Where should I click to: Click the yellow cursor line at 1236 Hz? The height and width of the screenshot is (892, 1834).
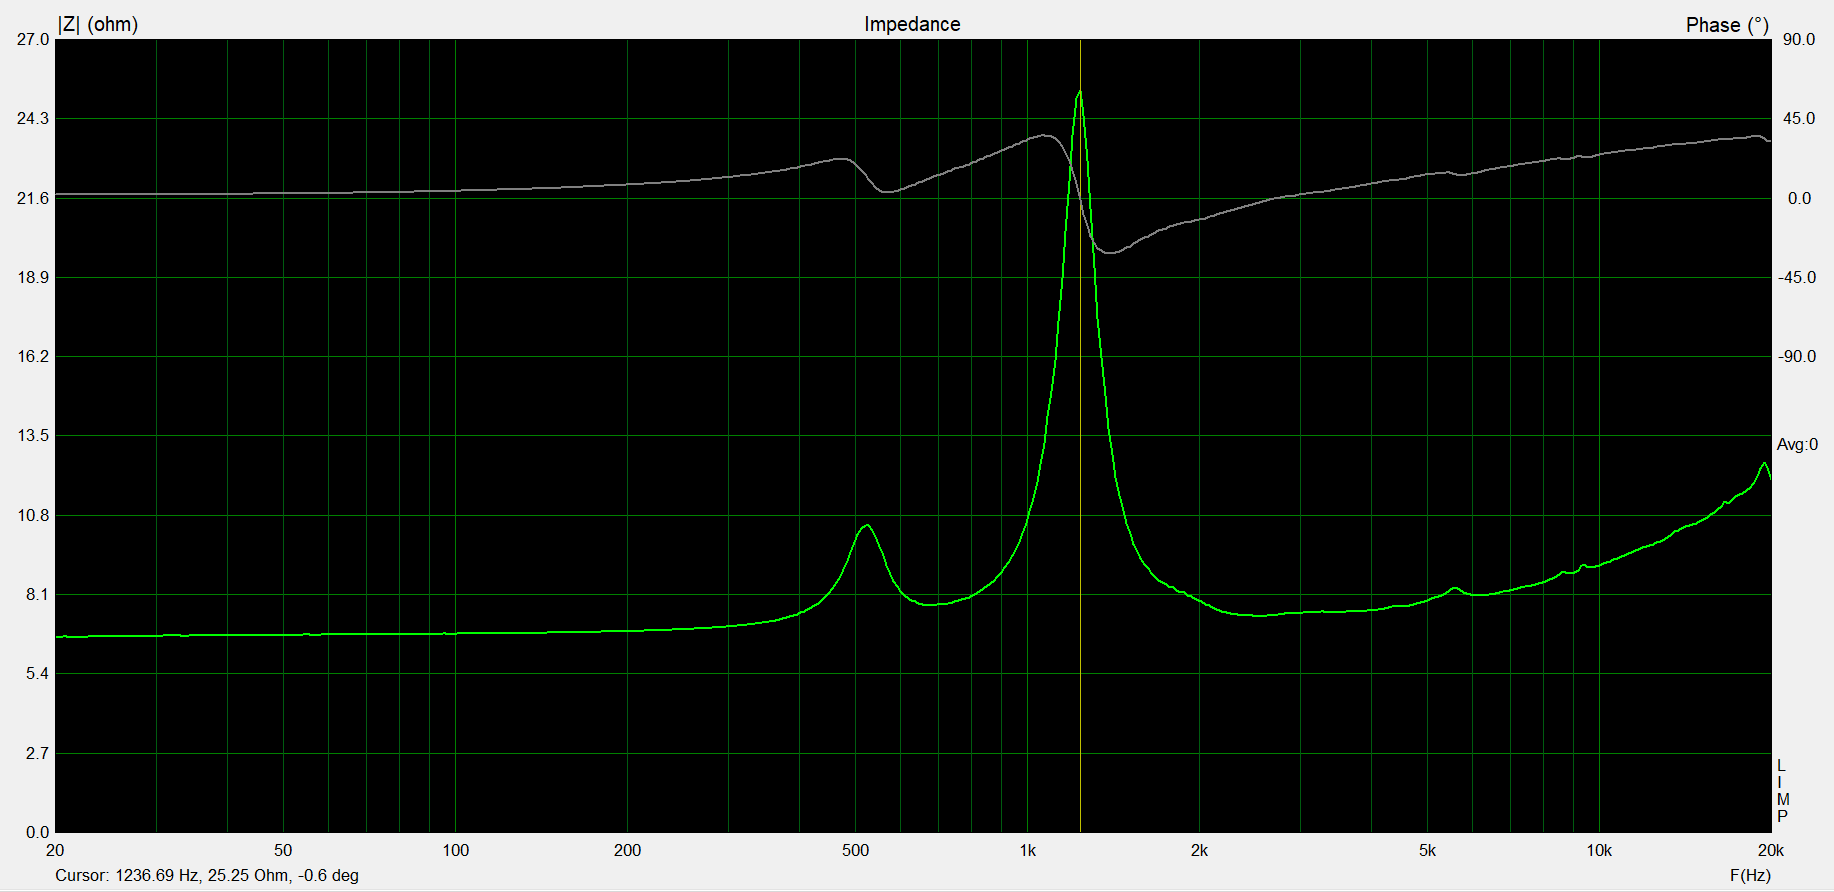(1080, 435)
